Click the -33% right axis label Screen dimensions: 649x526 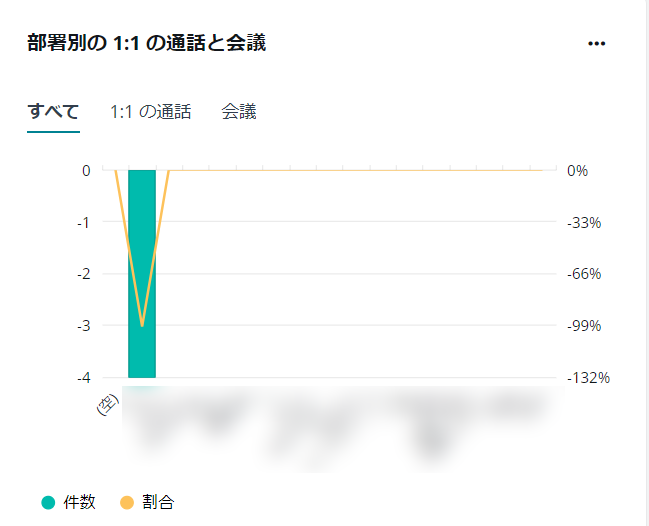tap(584, 223)
